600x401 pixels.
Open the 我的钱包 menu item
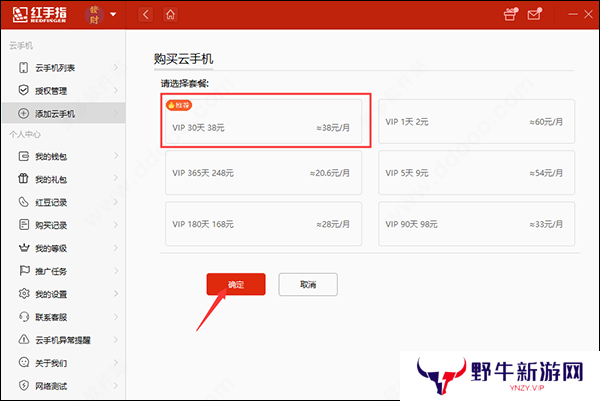(64, 156)
